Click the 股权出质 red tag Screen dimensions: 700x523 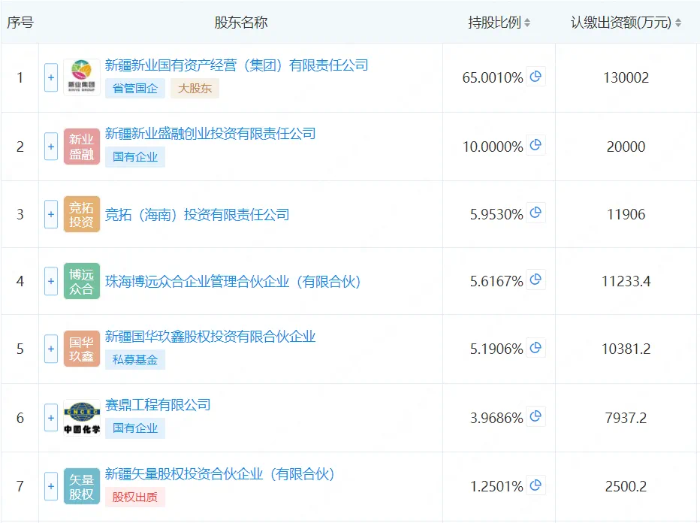pyautogui.click(x=135, y=497)
